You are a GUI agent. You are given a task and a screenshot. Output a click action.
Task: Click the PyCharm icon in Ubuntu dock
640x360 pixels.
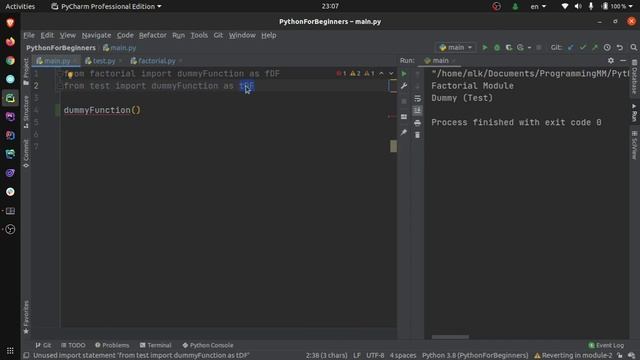tap(10, 98)
